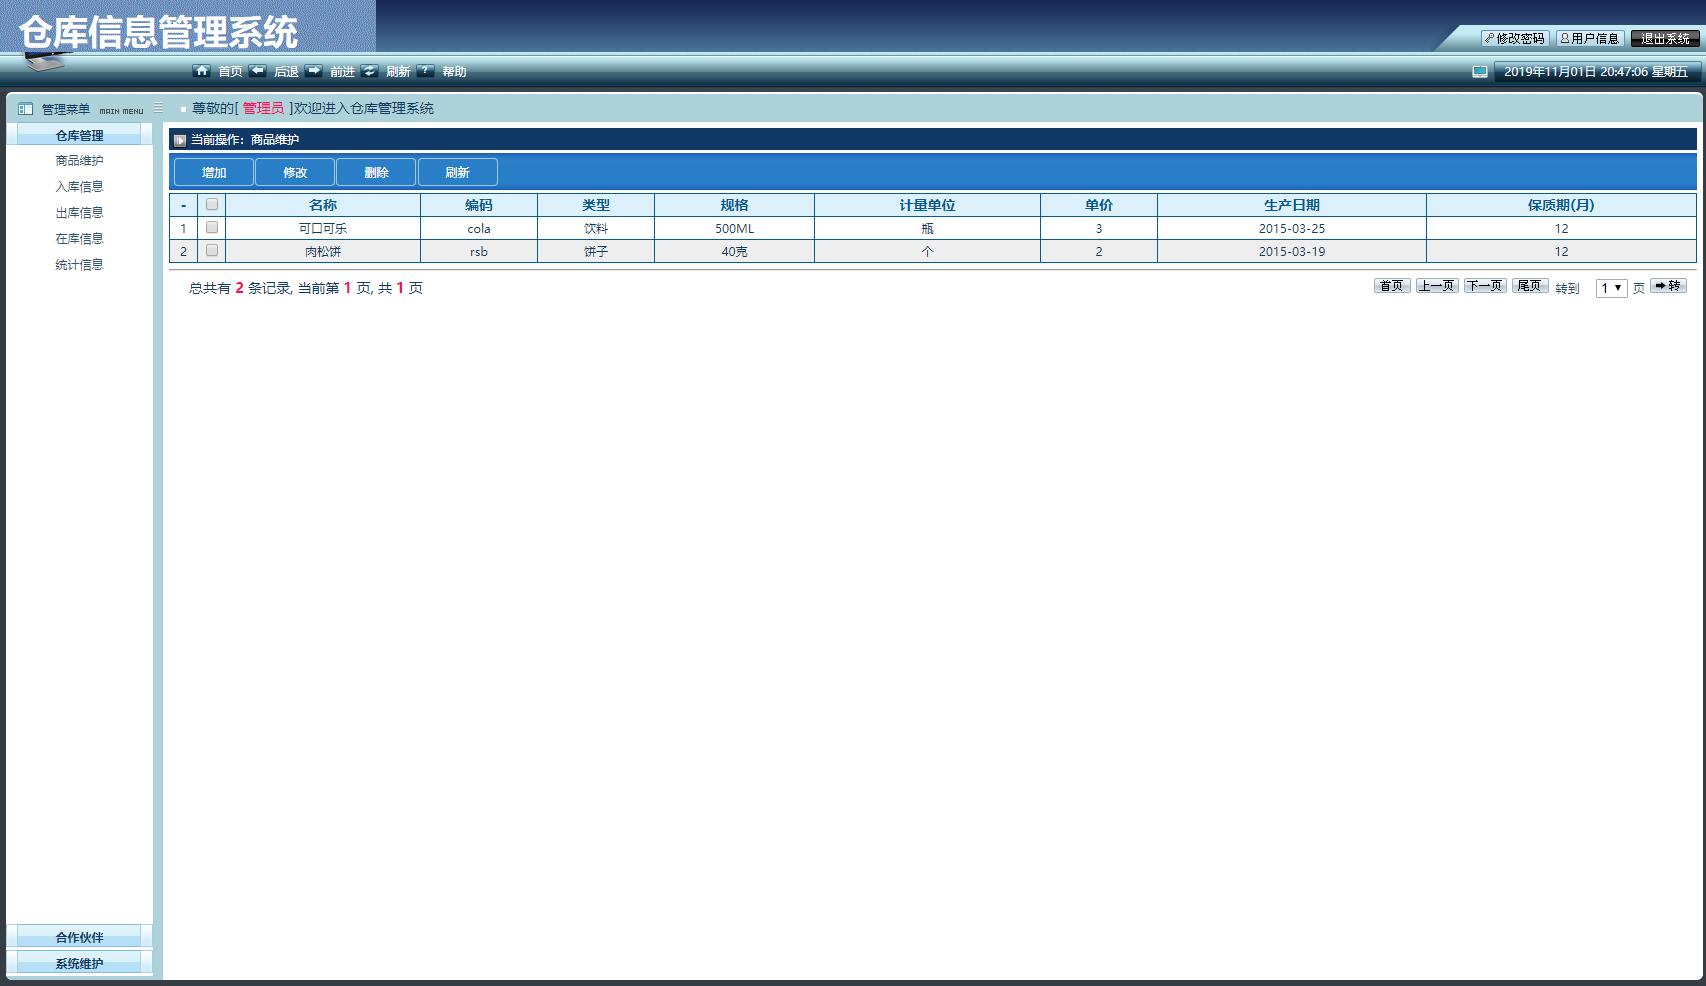Click the 单价 column header

(1099, 205)
